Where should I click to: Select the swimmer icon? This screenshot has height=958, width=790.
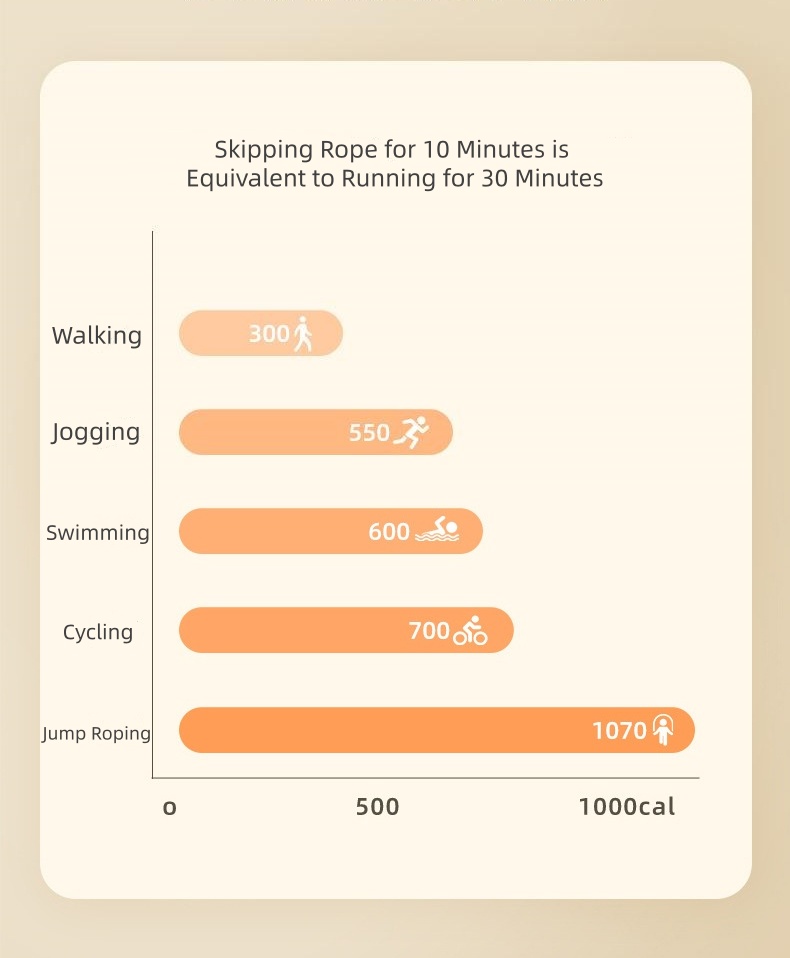click(437, 531)
